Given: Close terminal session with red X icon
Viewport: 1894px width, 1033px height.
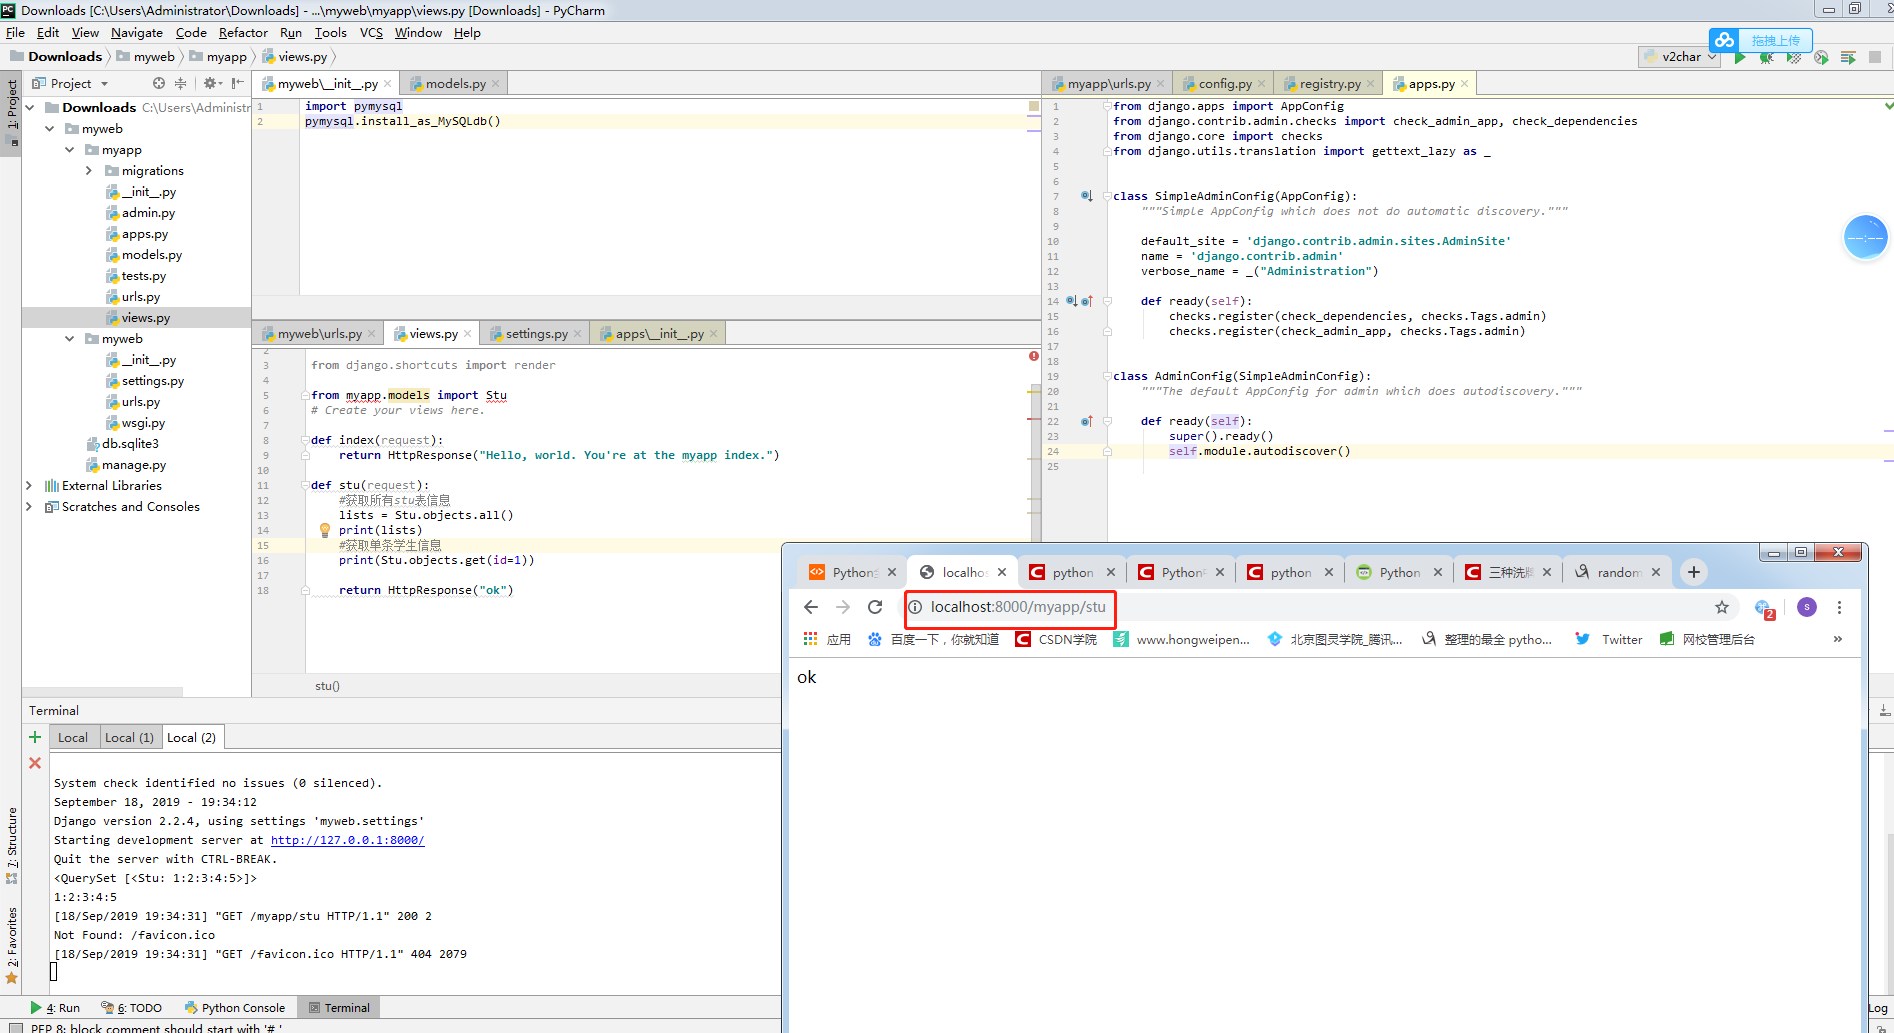Looking at the screenshot, I should [35, 763].
